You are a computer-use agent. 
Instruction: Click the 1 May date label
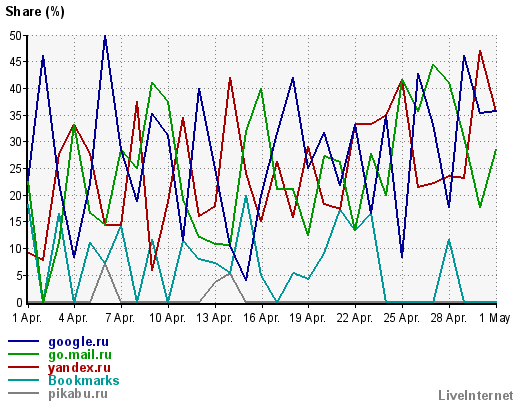[x=495, y=318]
